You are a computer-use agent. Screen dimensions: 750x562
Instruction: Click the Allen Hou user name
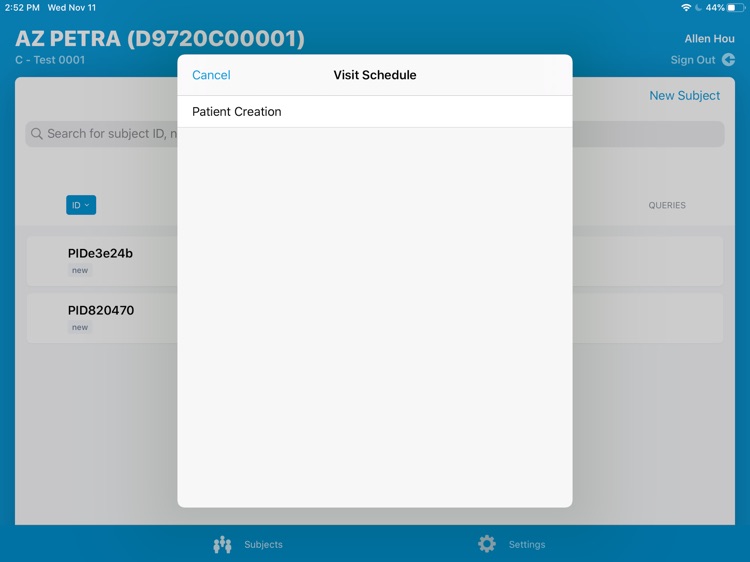pyautogui.click(x=709, y=39)
